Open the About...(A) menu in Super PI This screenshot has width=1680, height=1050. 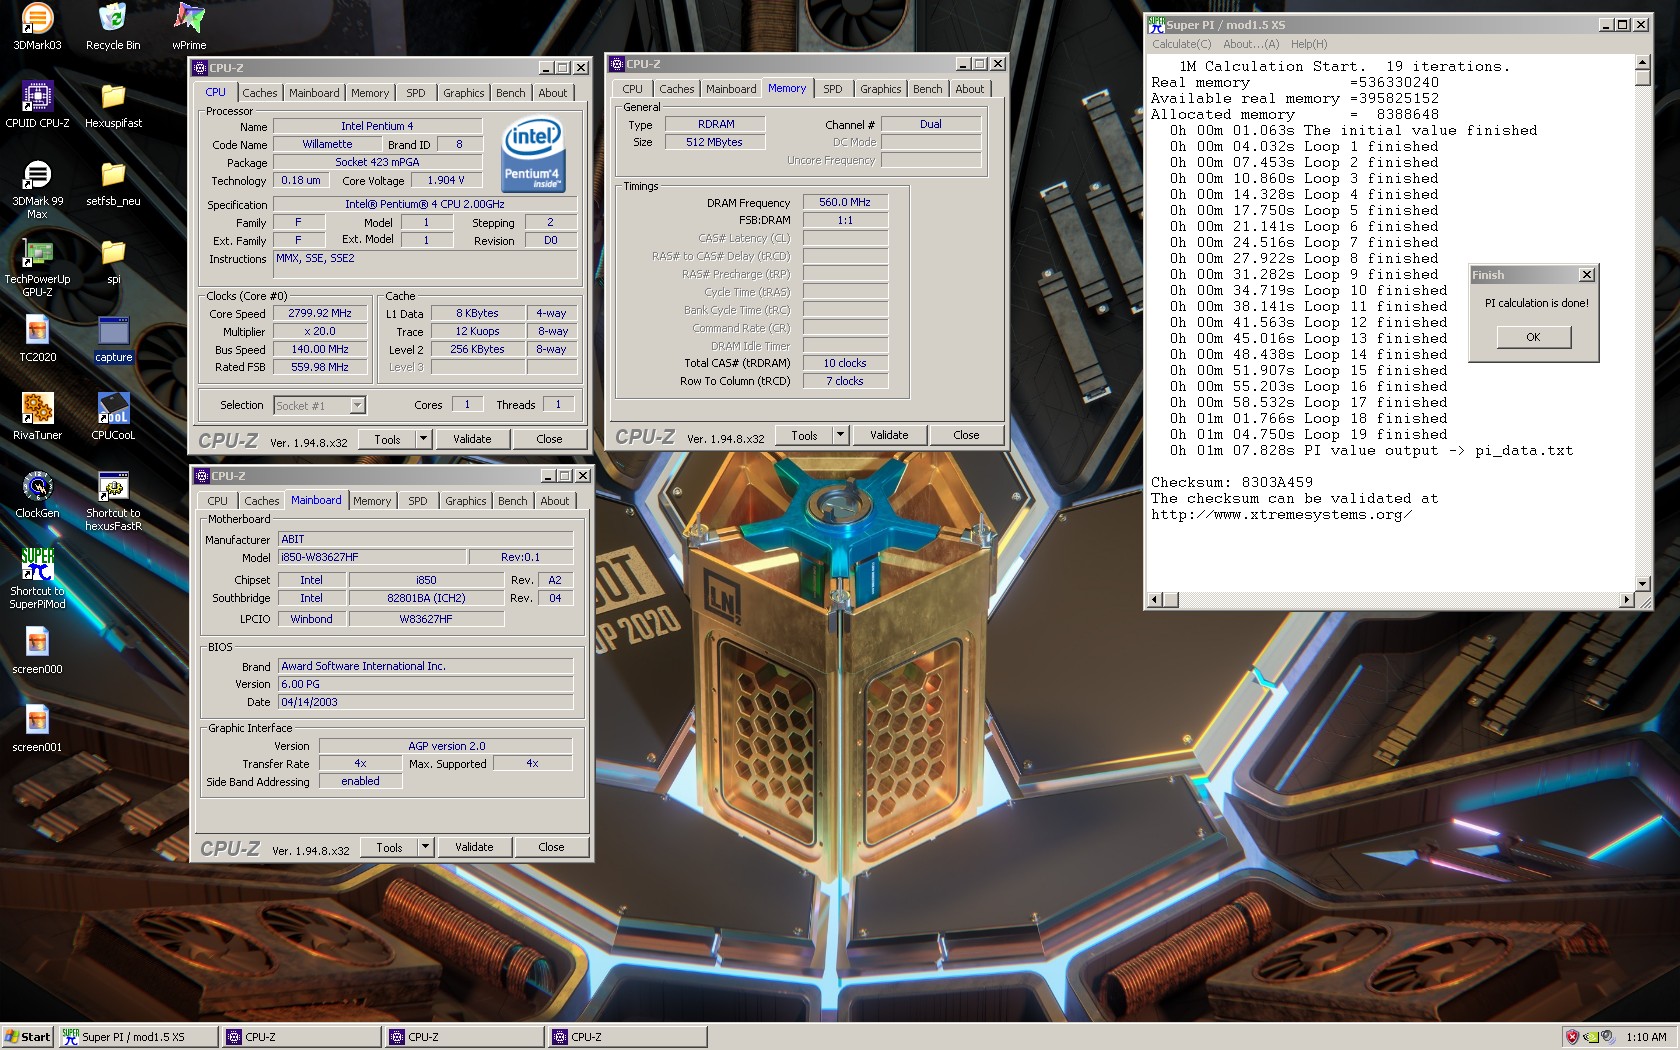coord(1251,44)
